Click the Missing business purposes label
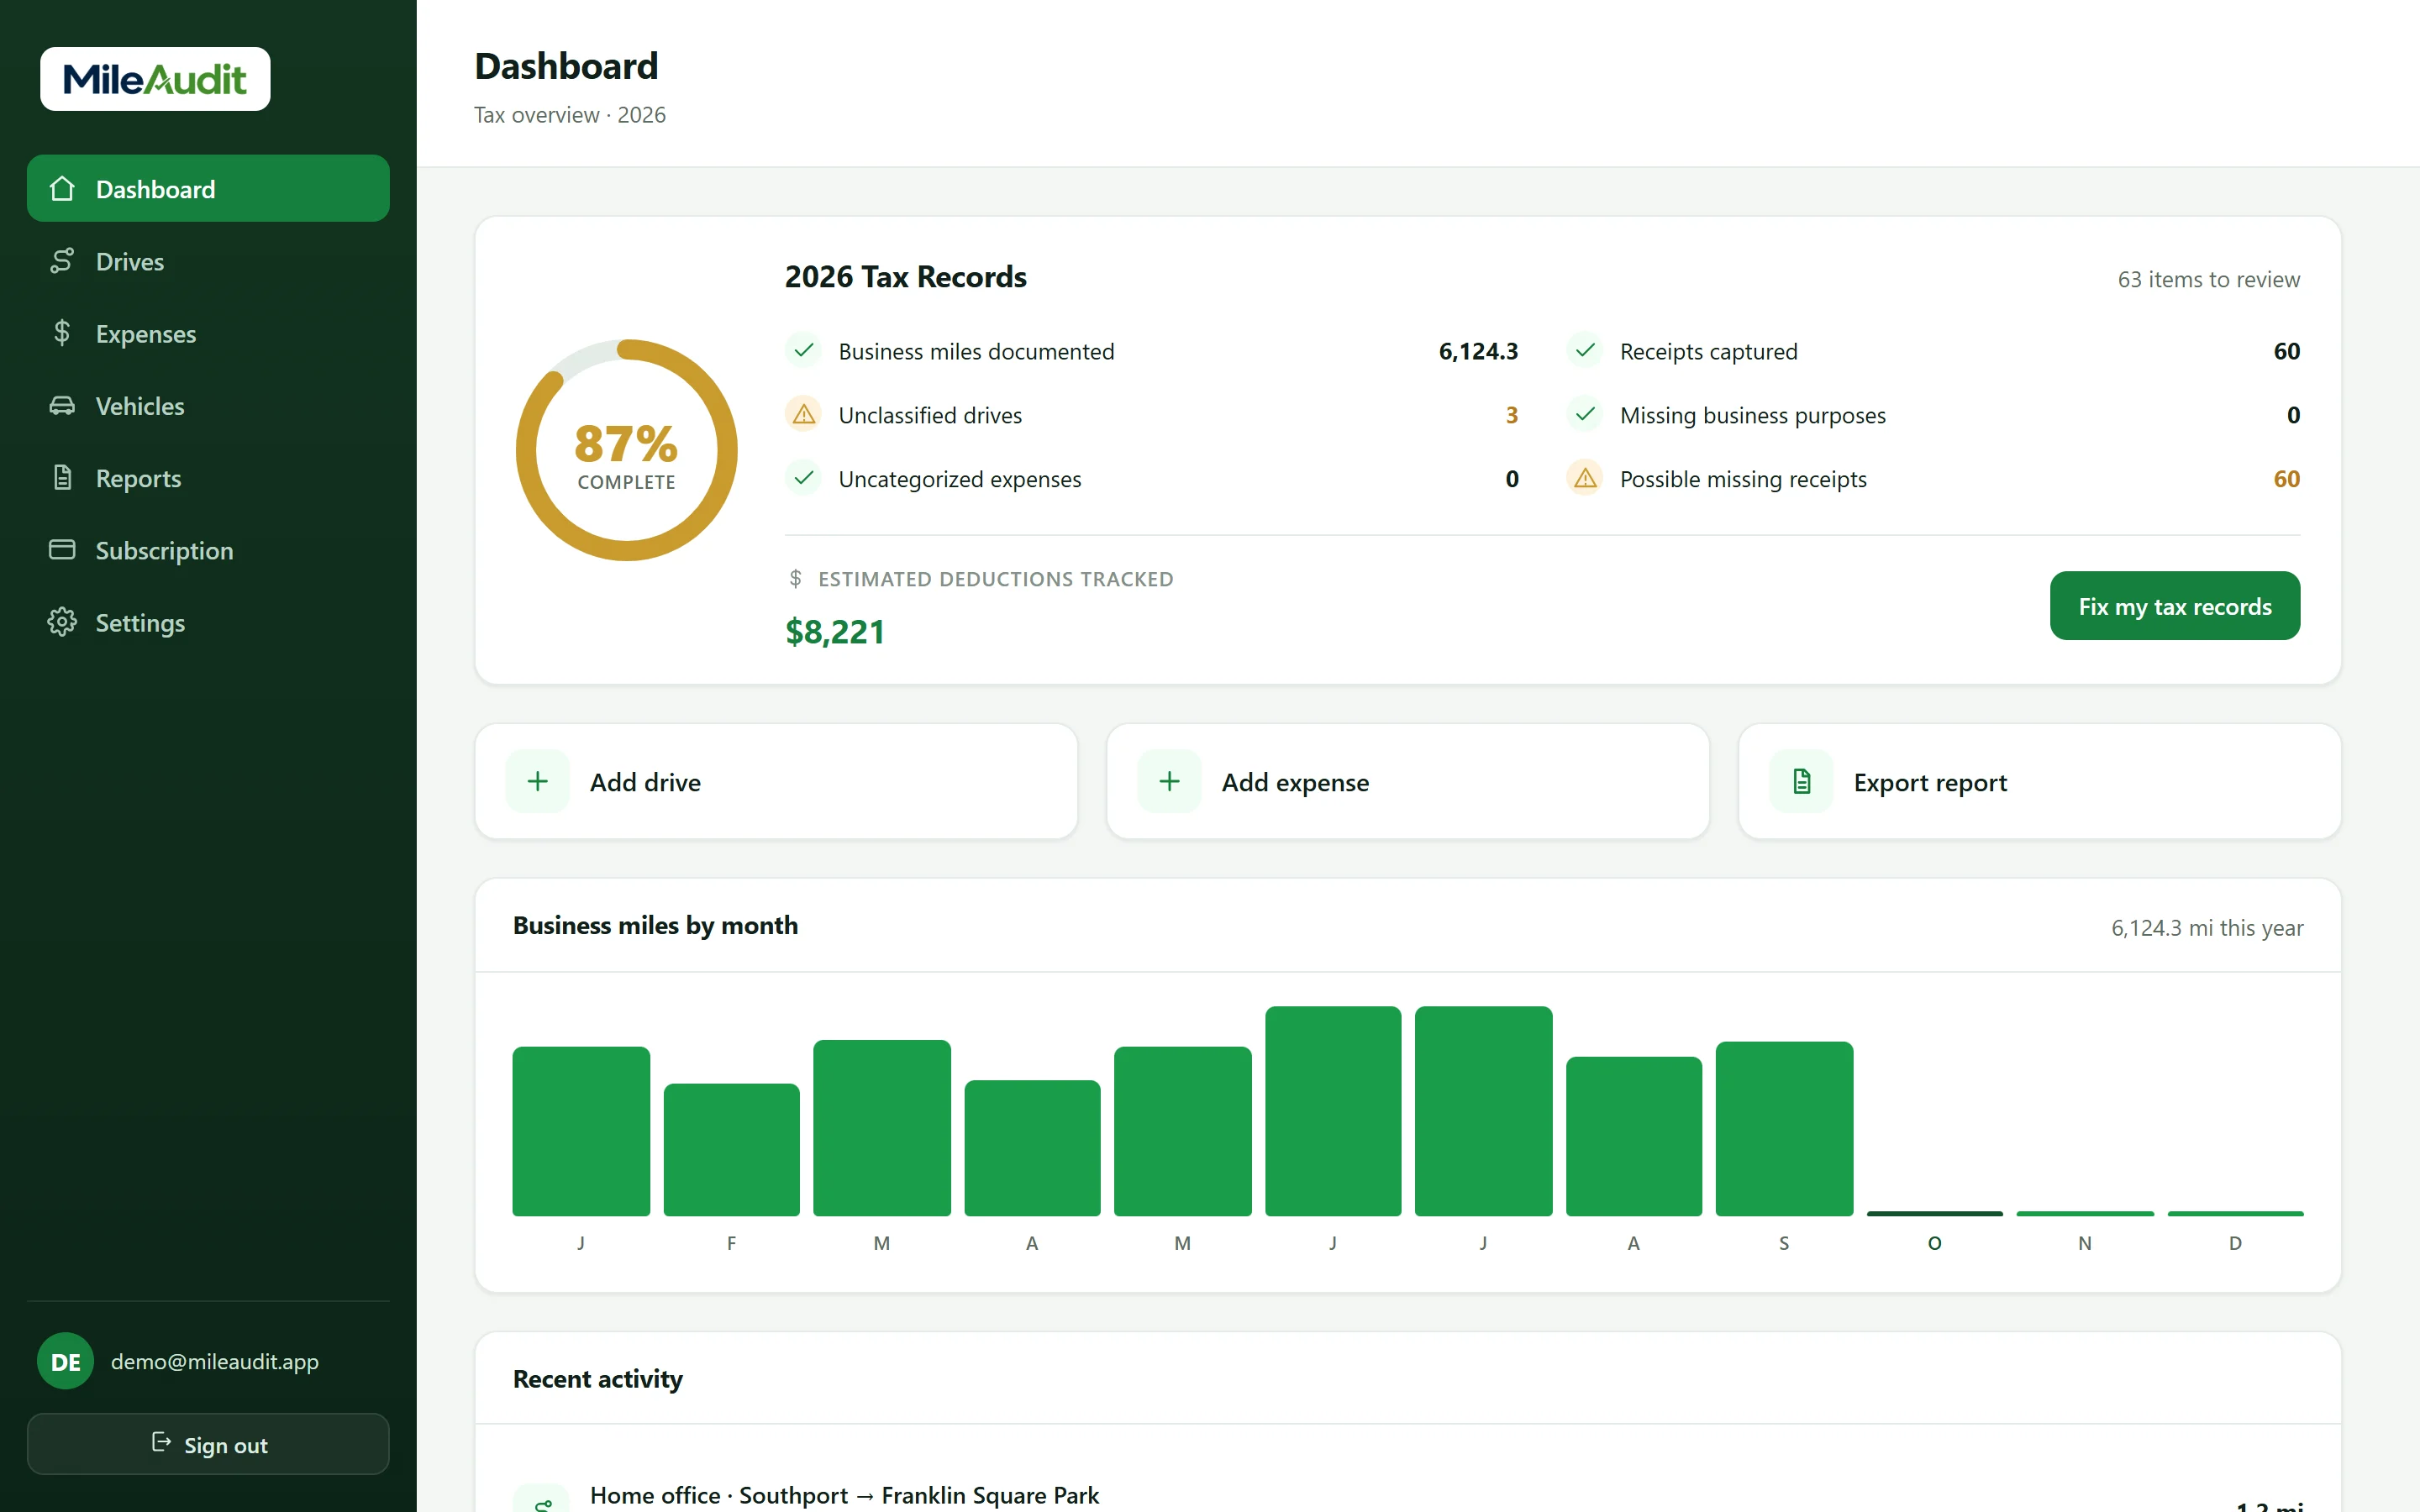The height and width of the screenshot is (1512, 2420). (x=1752, y=415)
